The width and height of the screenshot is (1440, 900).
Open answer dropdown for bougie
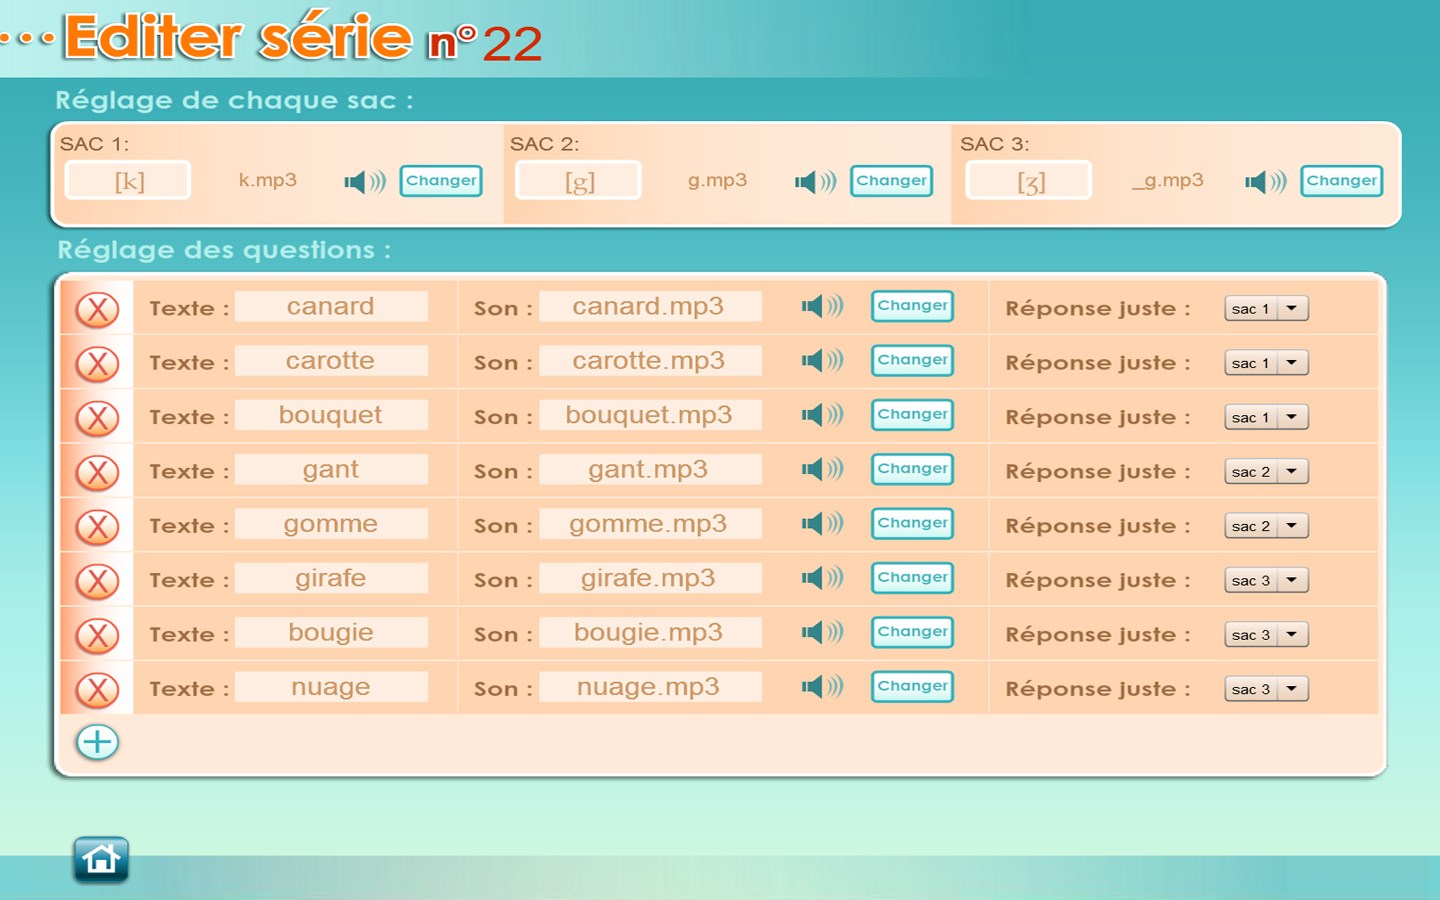pos(1266,635)
